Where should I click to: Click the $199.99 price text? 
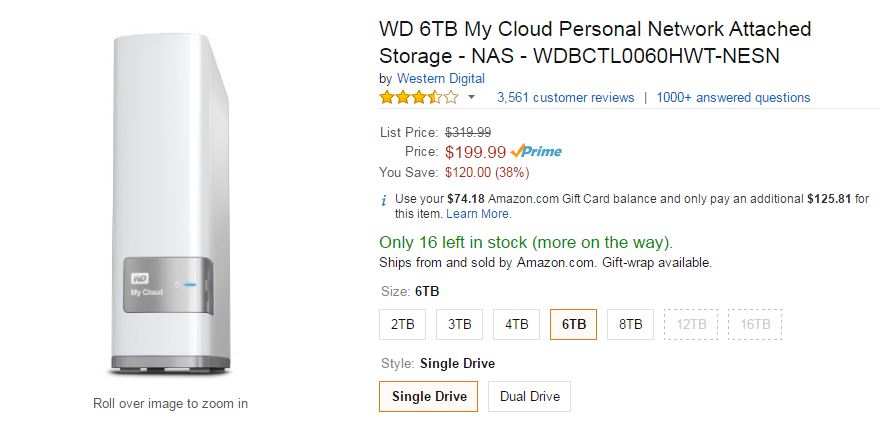476,152
